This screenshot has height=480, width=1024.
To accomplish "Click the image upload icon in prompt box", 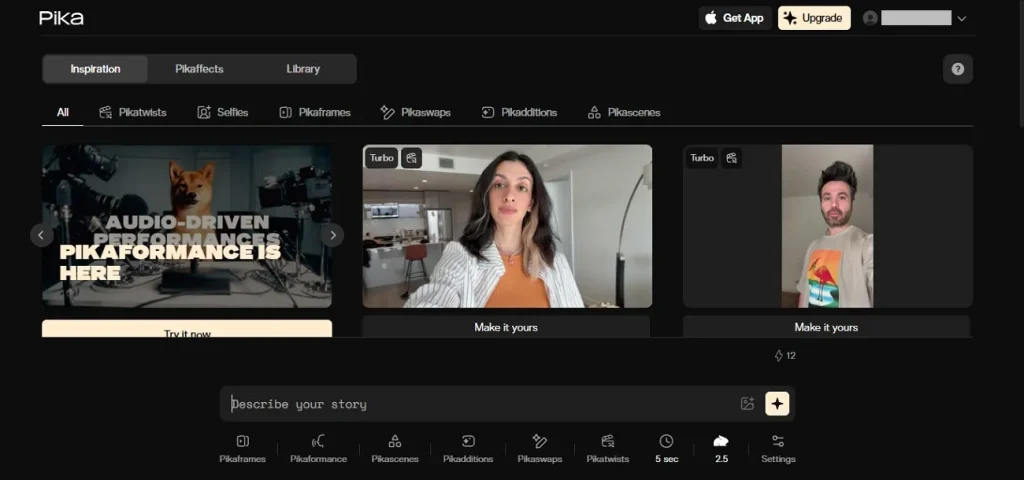I will (747, 404).
